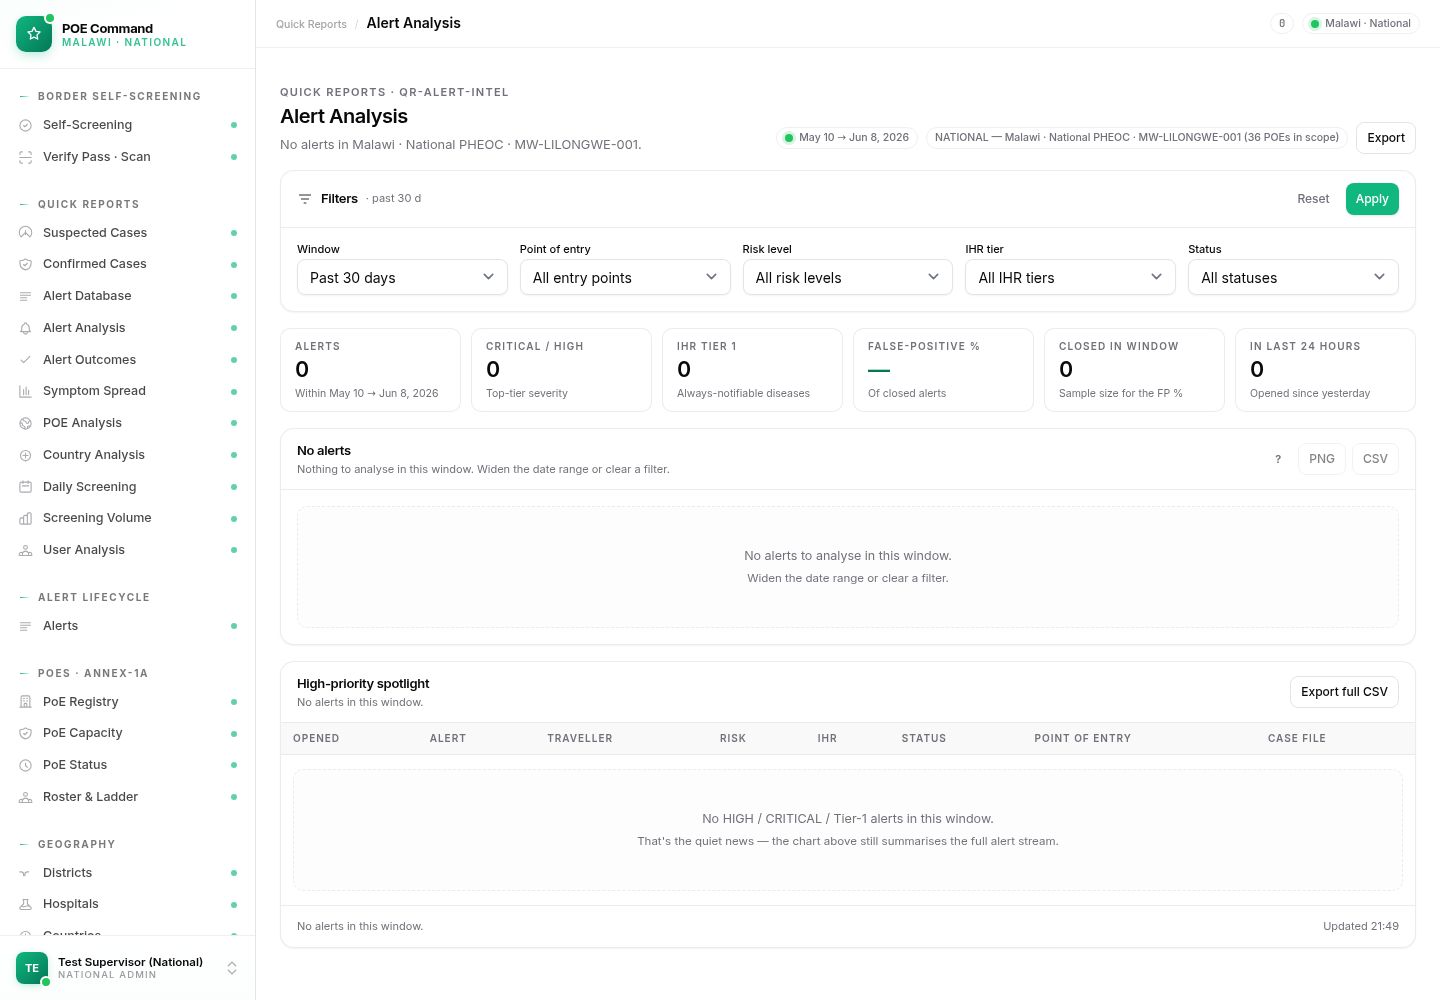This screenshot has width=1440, height=1000.
Task: Click the POE Analysis globe icon
Action: click(x=26, y=423)
